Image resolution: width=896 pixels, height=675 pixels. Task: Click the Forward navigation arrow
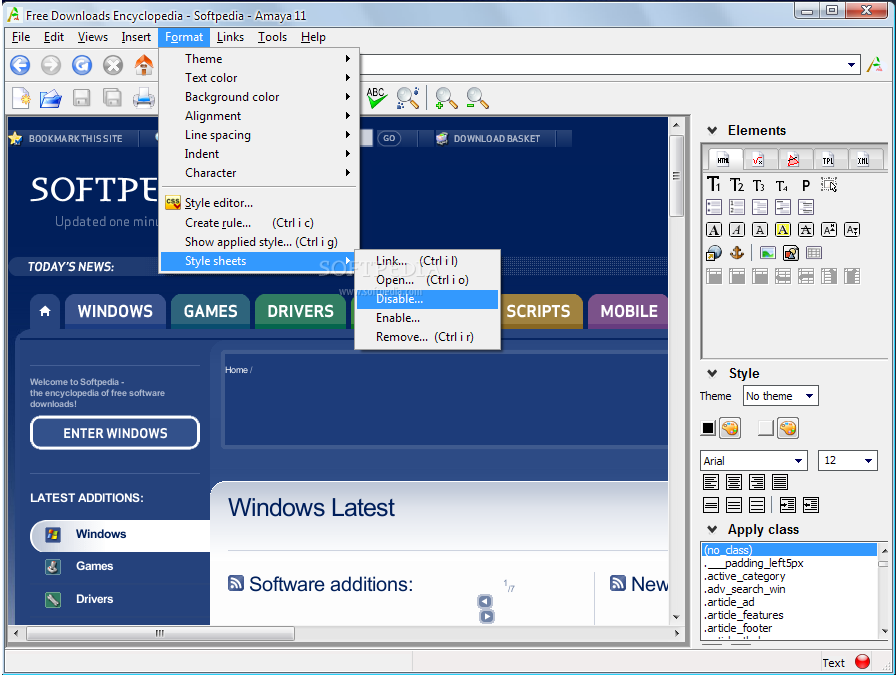click(x=51, y=65)
